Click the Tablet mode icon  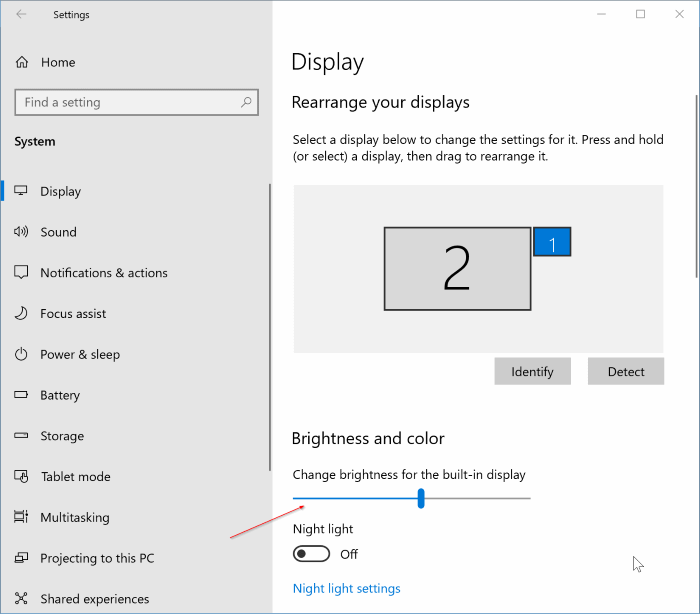point(21,477)
